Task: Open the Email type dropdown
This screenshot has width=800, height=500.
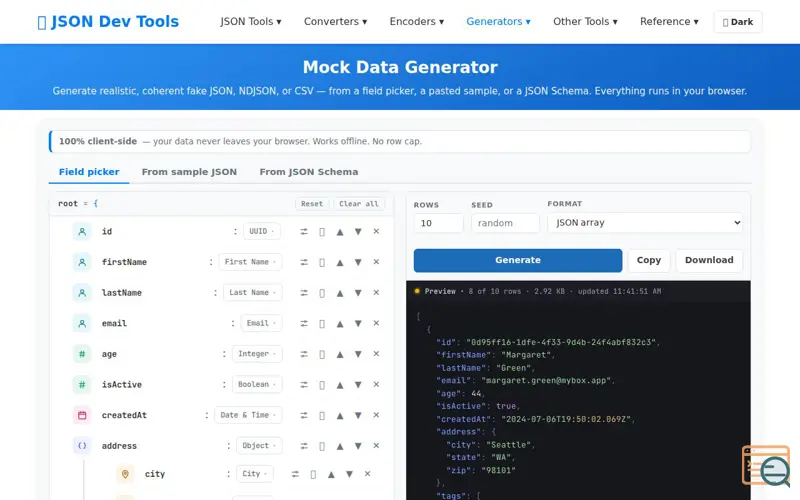Action: pyautogui.click(x=261, y=323)
